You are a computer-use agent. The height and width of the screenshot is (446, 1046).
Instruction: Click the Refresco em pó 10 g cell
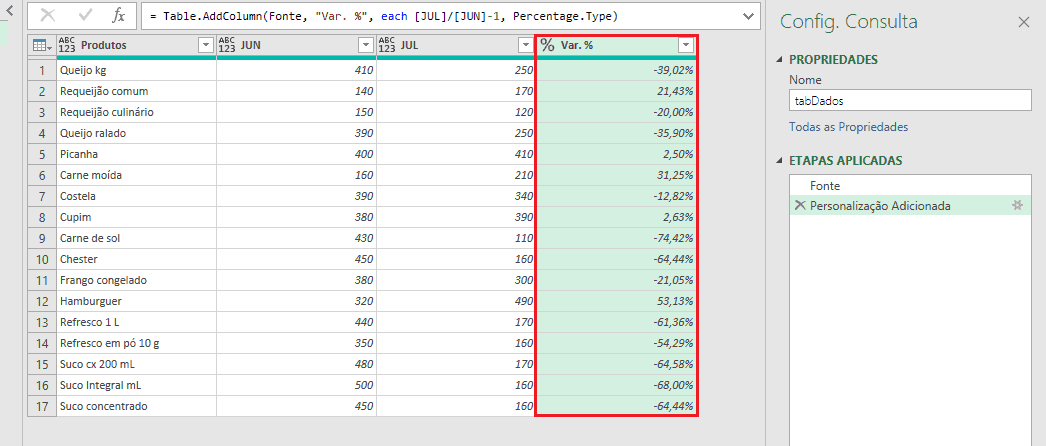coord(137,343)
